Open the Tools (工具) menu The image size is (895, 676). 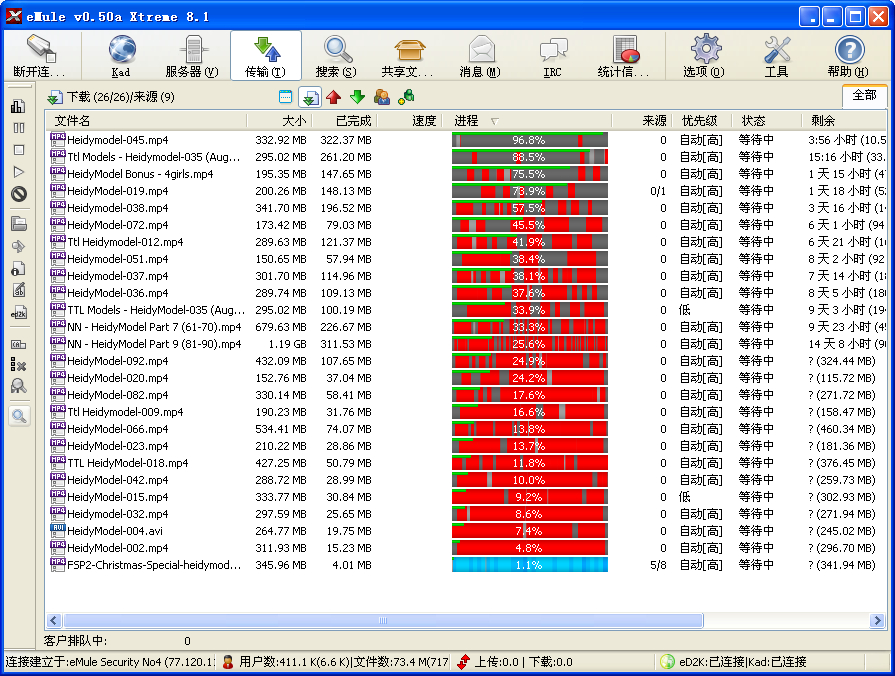[776, 56]
